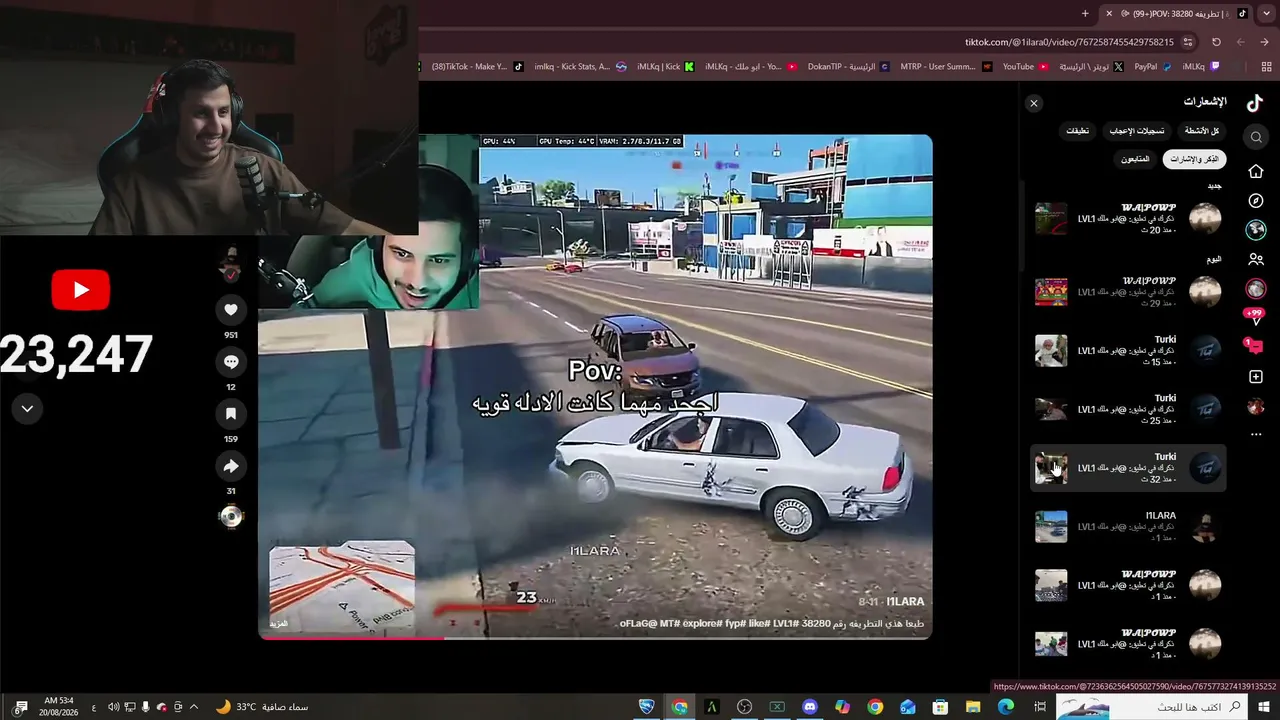1280x720 pixels.
Task: Open the Friends icon in the sidebar
Action: (1256, 259)
